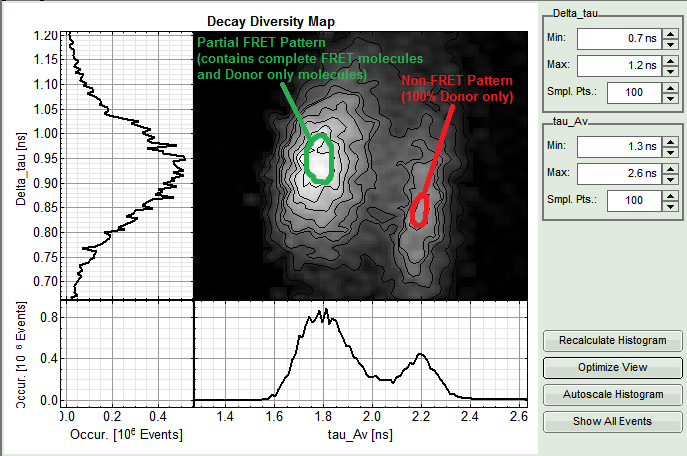Screen dimensions: 687x456
Task: Focus the tau_Av Min value field
Action: click(619, 146)
